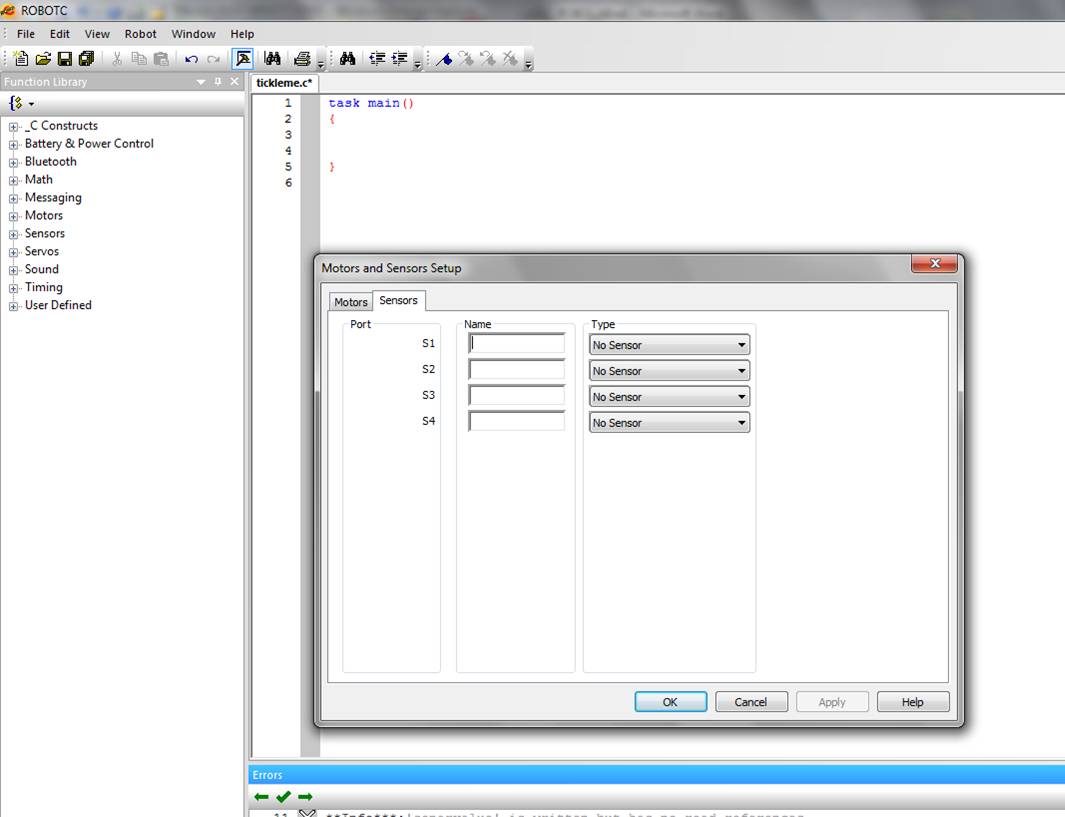The height and width of the screenshot is (817, 1065).
Task: Click the S1 sensor name field
Action: coord(517,344)
